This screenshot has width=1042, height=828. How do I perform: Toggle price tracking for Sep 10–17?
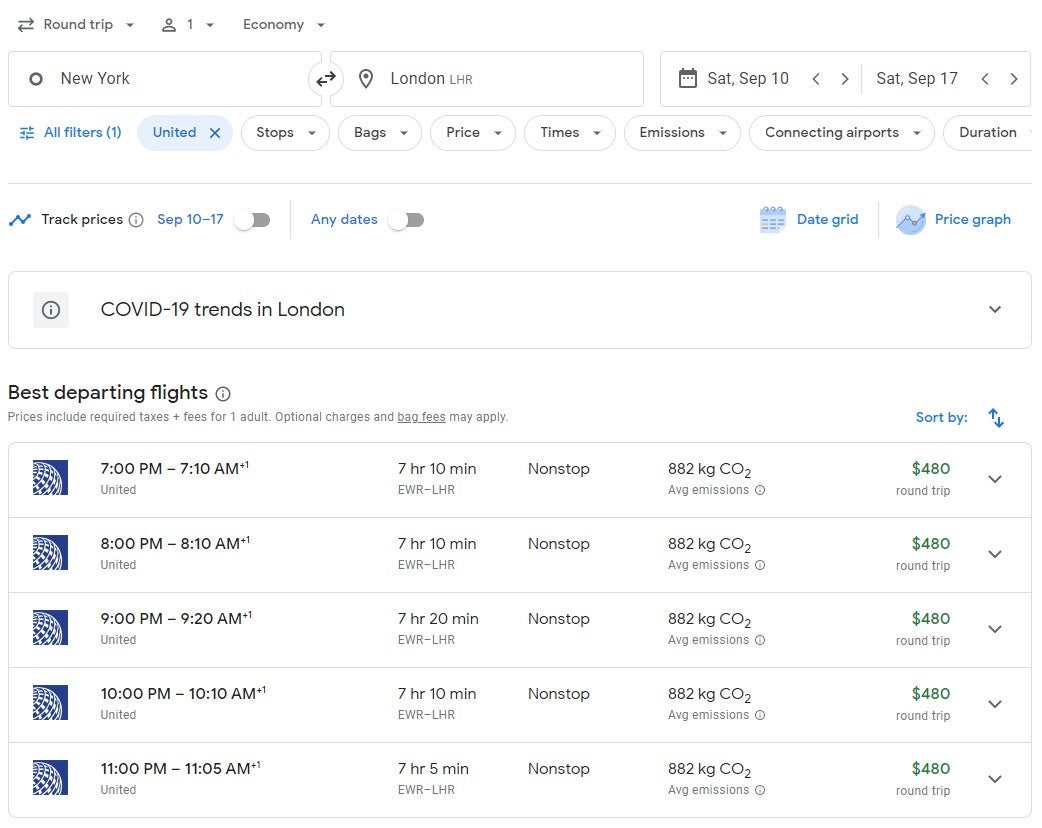point(252,220)
